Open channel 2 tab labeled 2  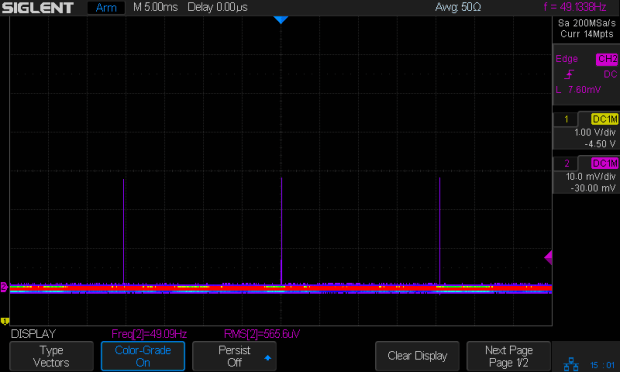tap(566, 163)
